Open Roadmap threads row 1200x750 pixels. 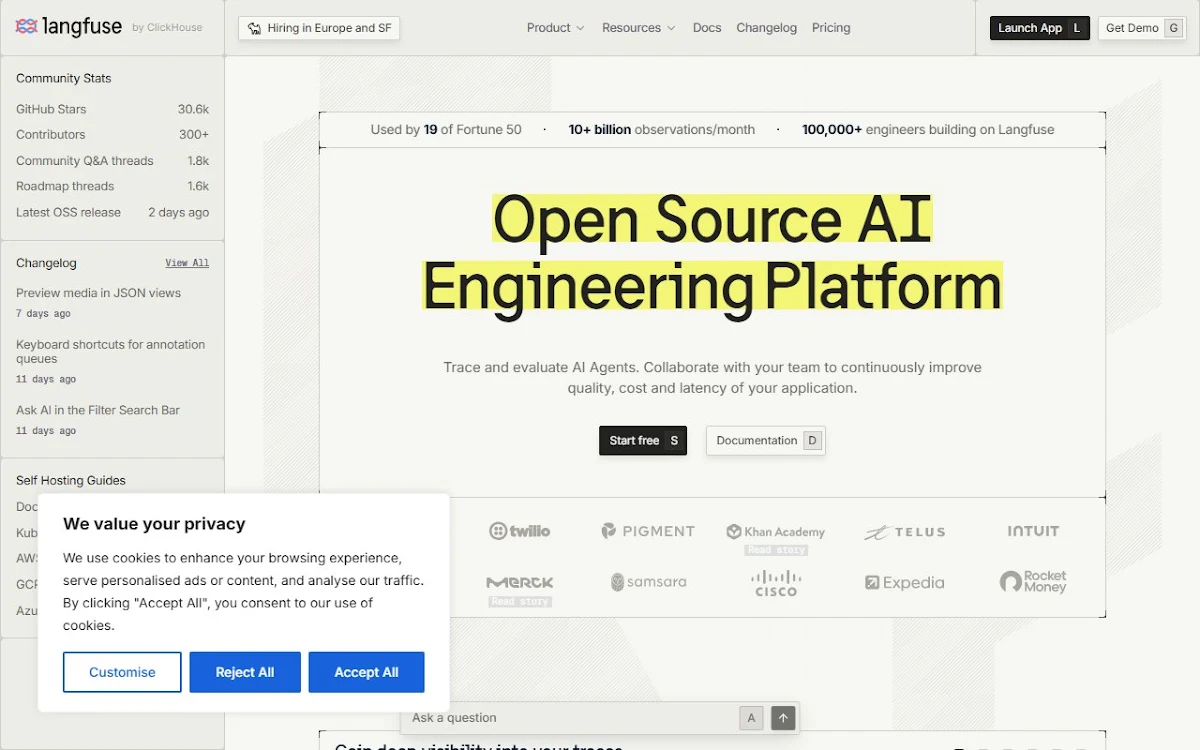click(x=112, y=186)
